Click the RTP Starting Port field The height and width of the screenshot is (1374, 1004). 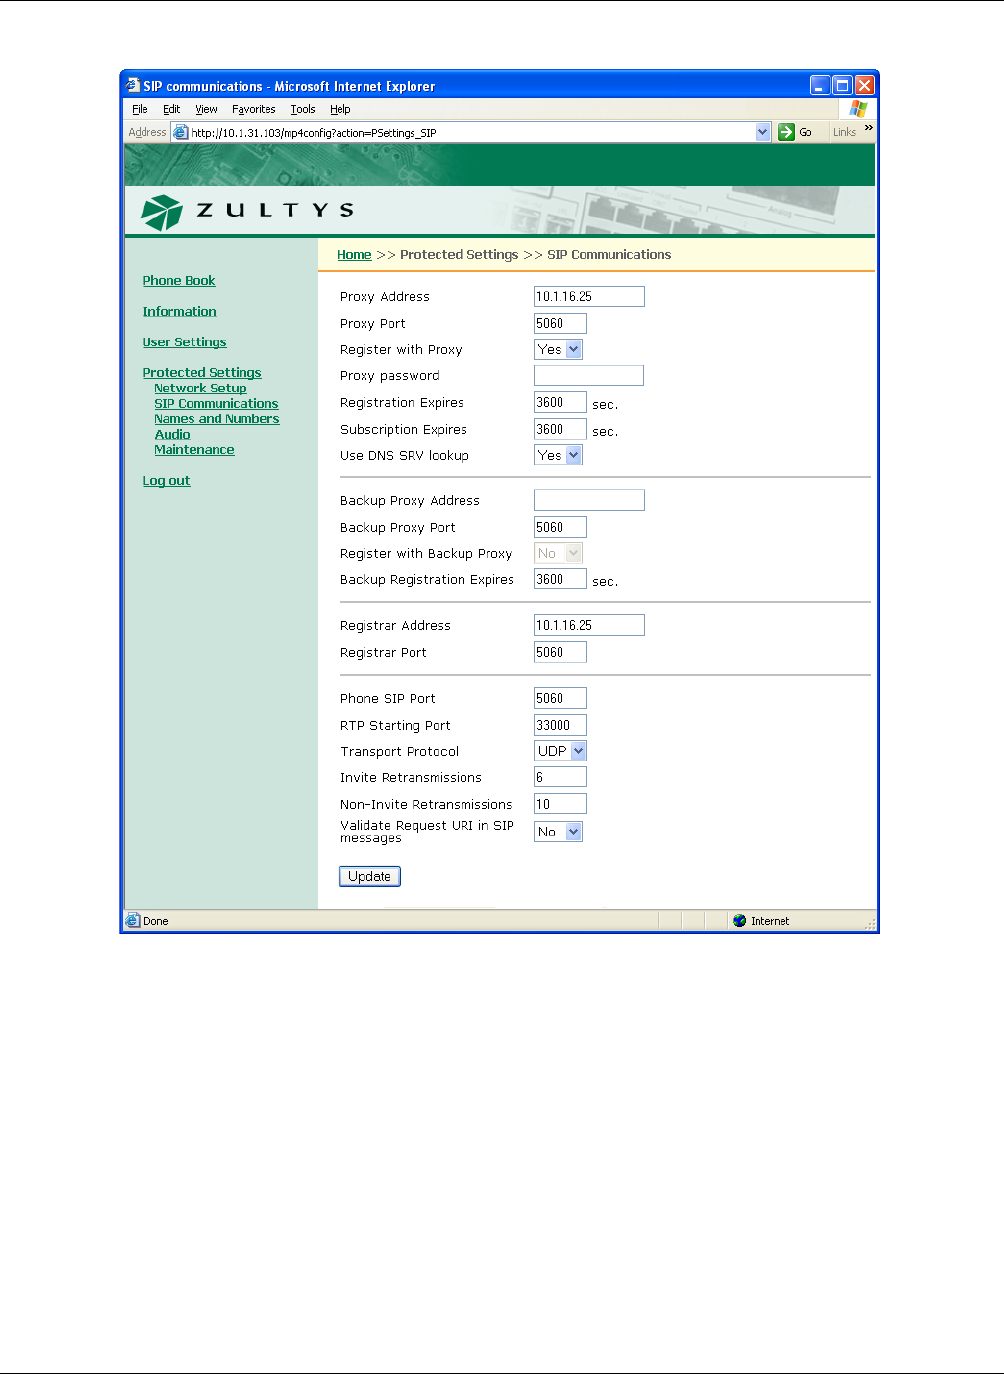[x=560, y=725]
